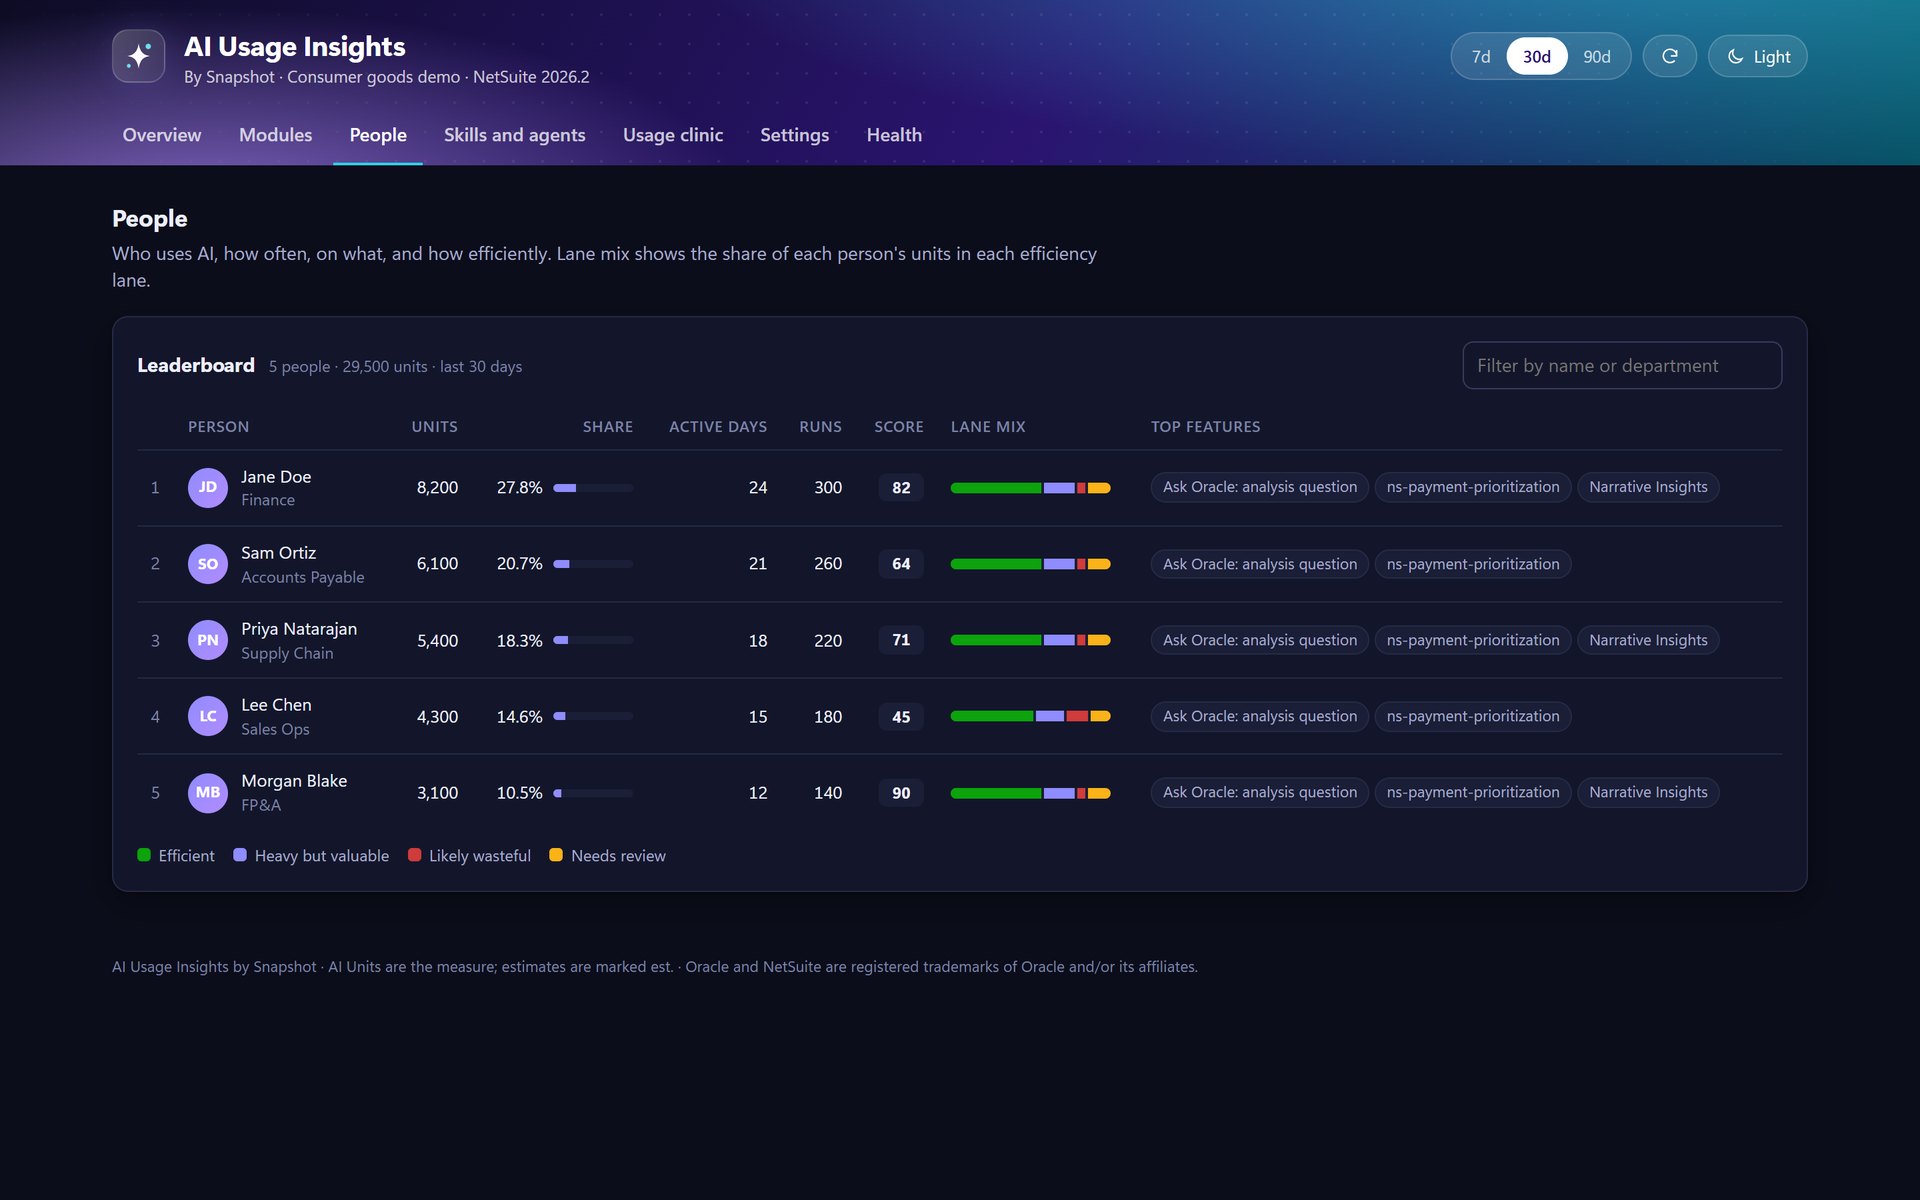
Task: Click the AI Usage Insights sparkle logo
Action: tap(138, 56)
